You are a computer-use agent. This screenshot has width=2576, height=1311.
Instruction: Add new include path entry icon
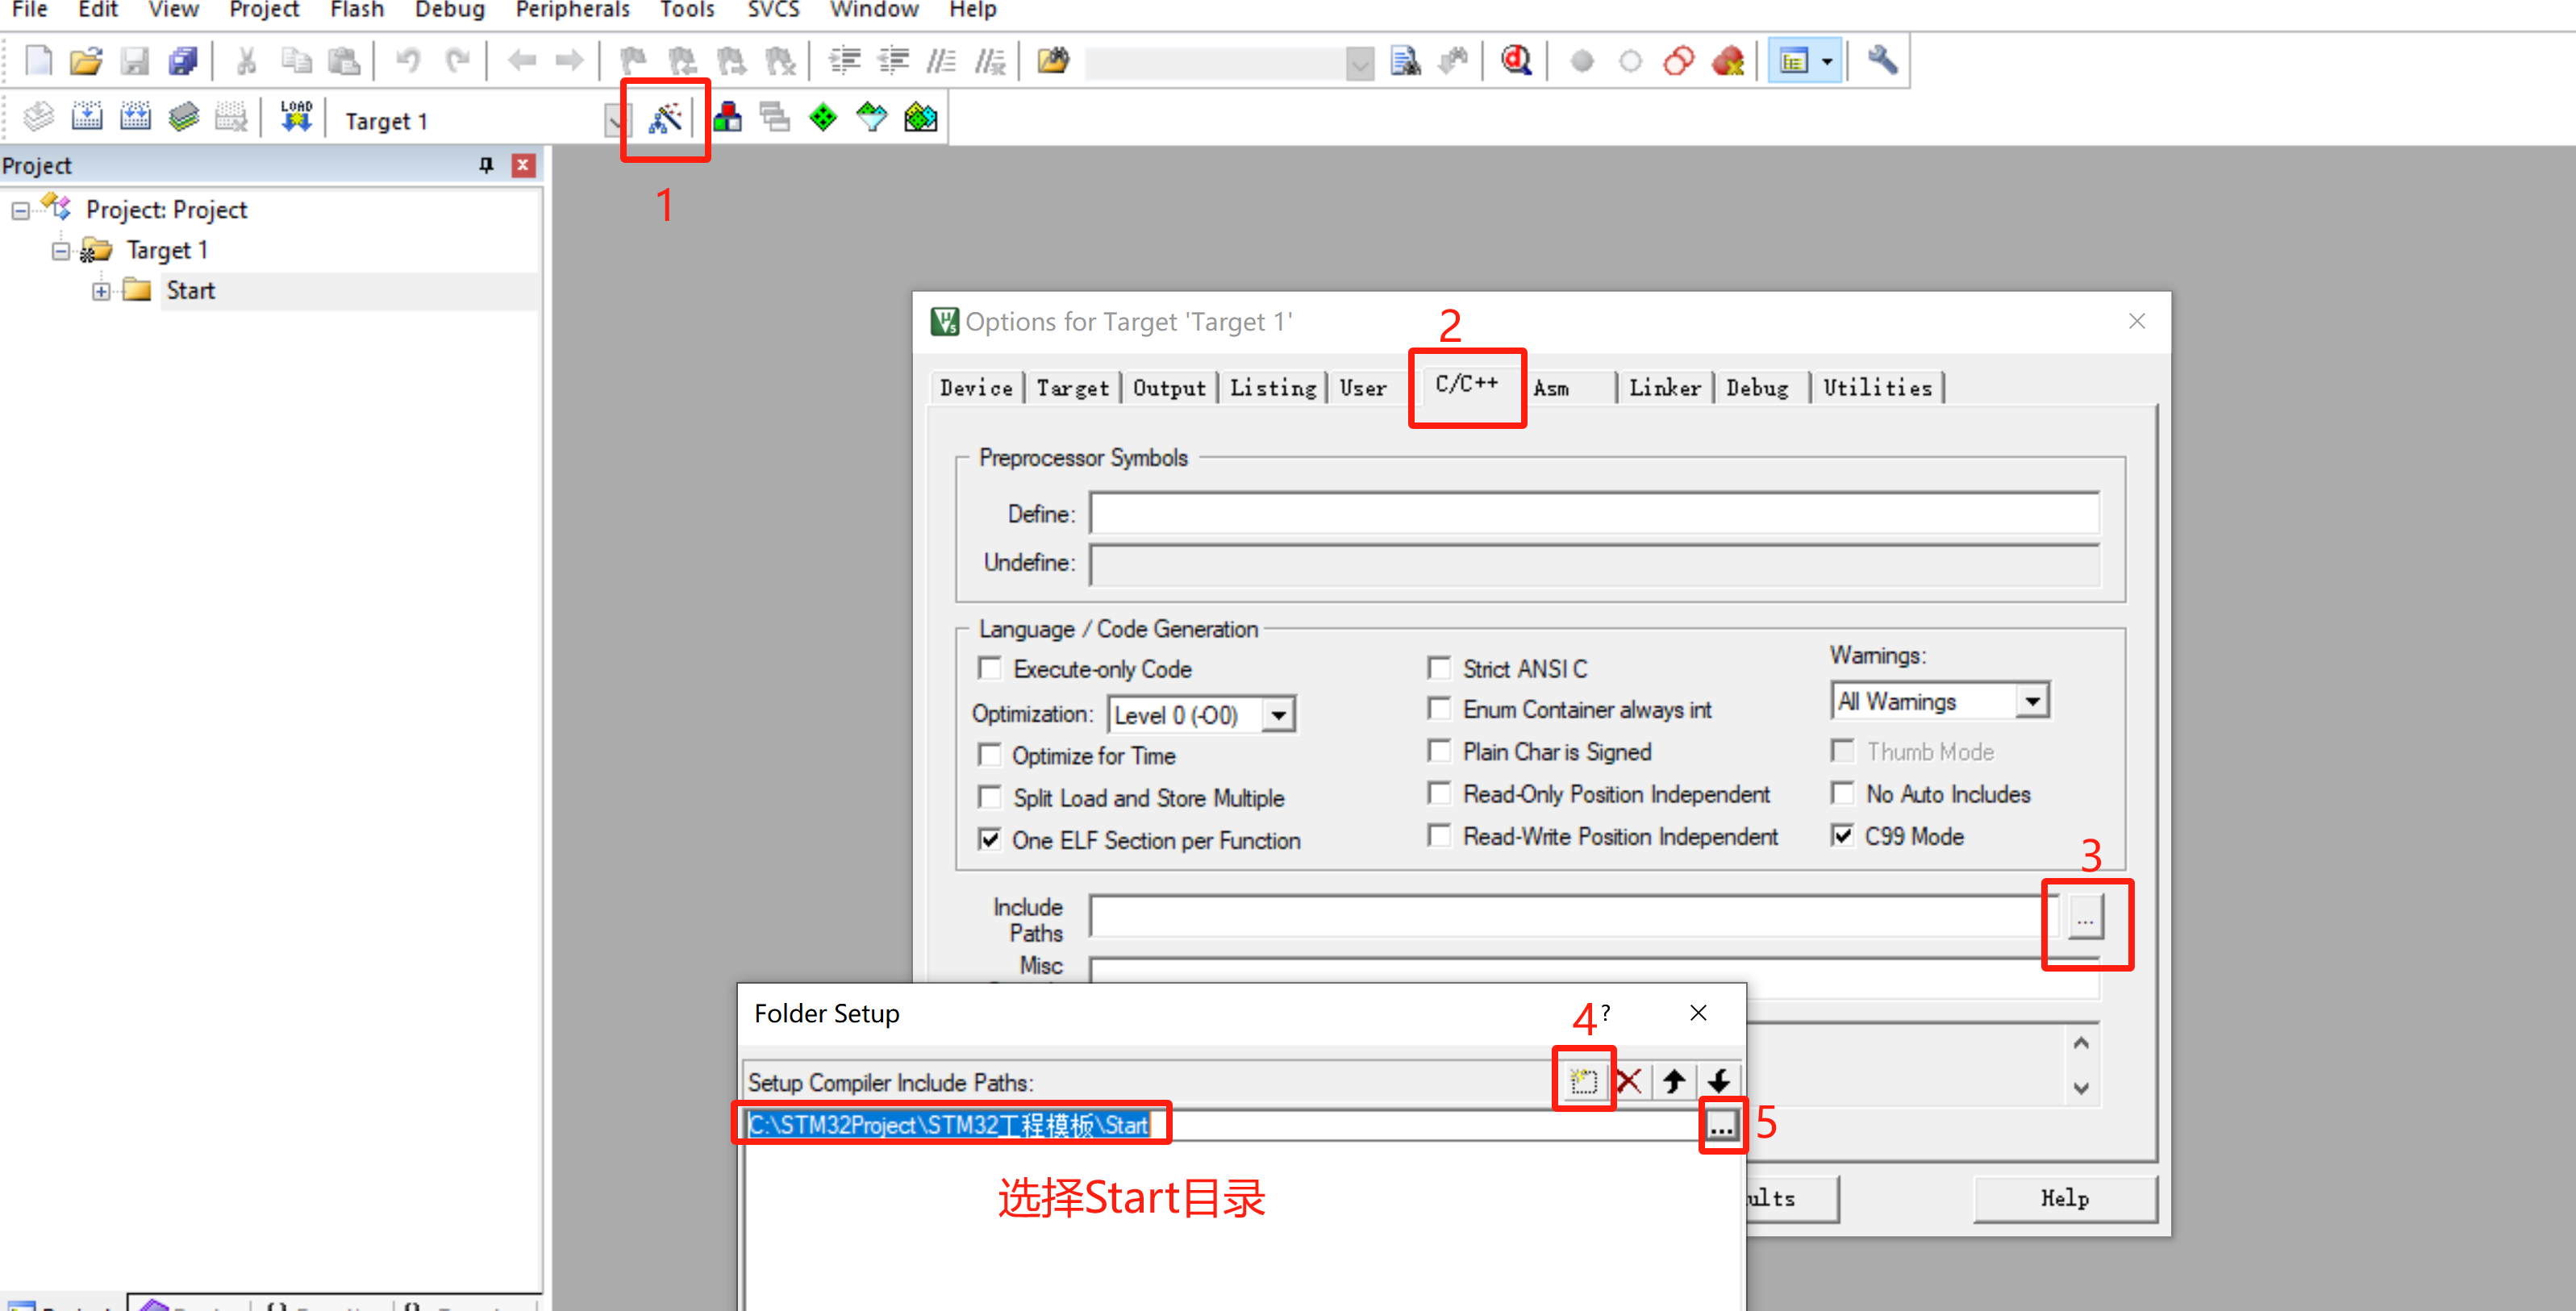[x=1583, y=1080]
